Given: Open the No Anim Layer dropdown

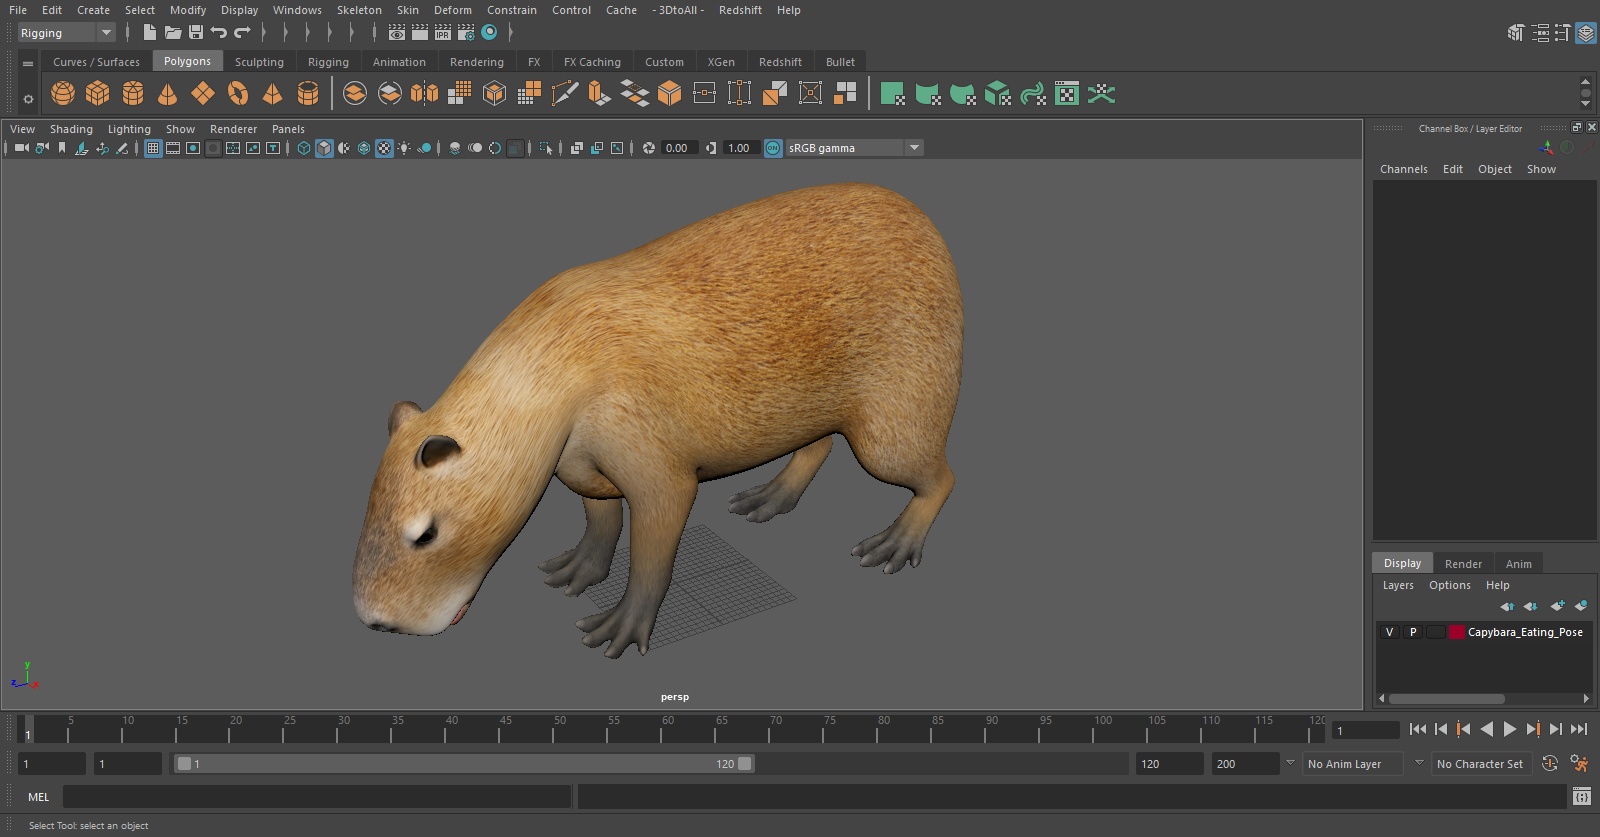Looking at the screenshot, I should pos(1354,764).
